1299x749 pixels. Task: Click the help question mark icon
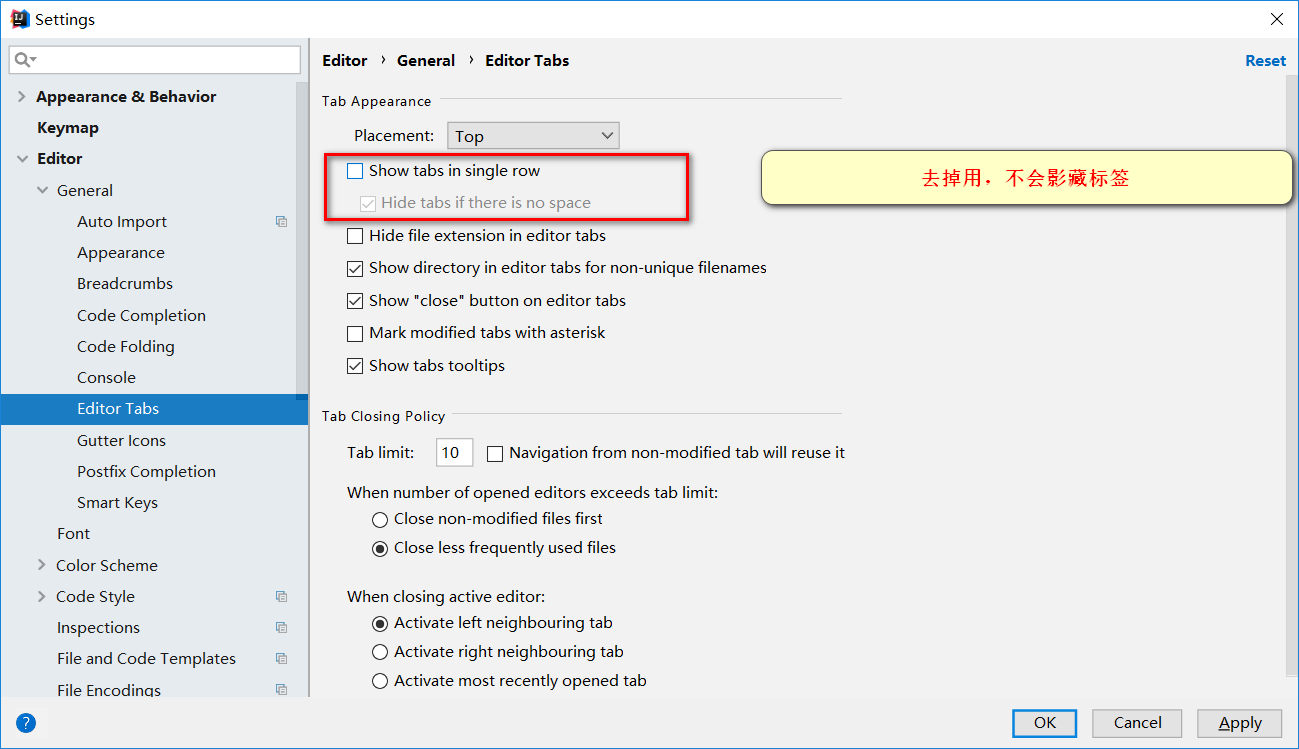tap(26, 722)
